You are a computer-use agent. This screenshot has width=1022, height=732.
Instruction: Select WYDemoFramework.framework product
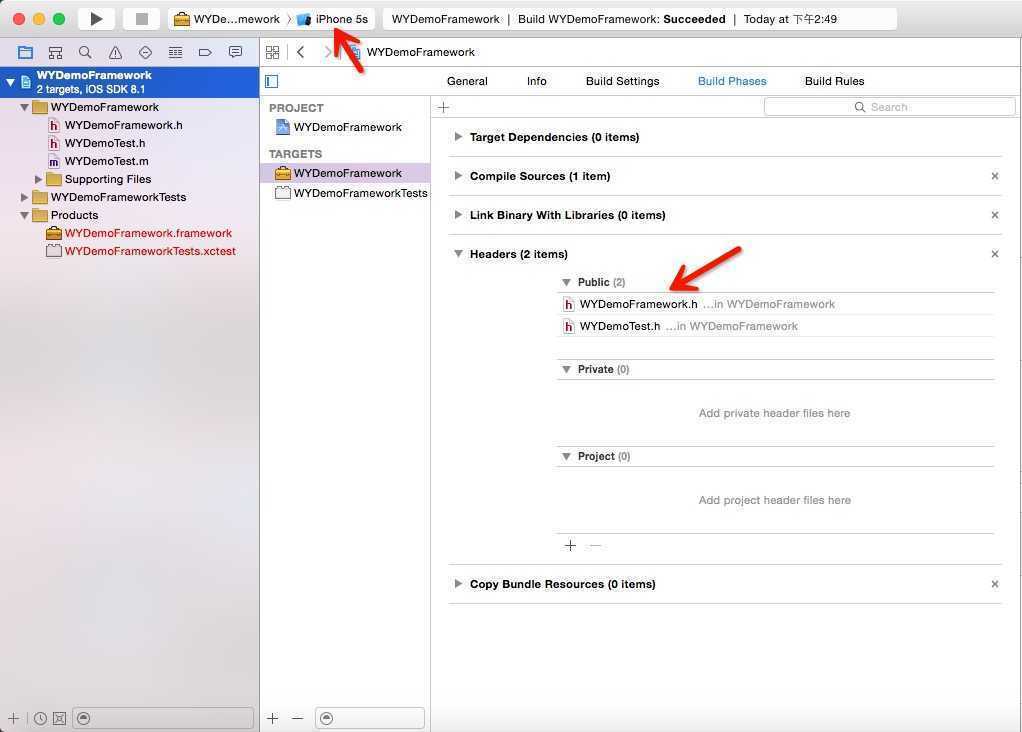point(148,233)
